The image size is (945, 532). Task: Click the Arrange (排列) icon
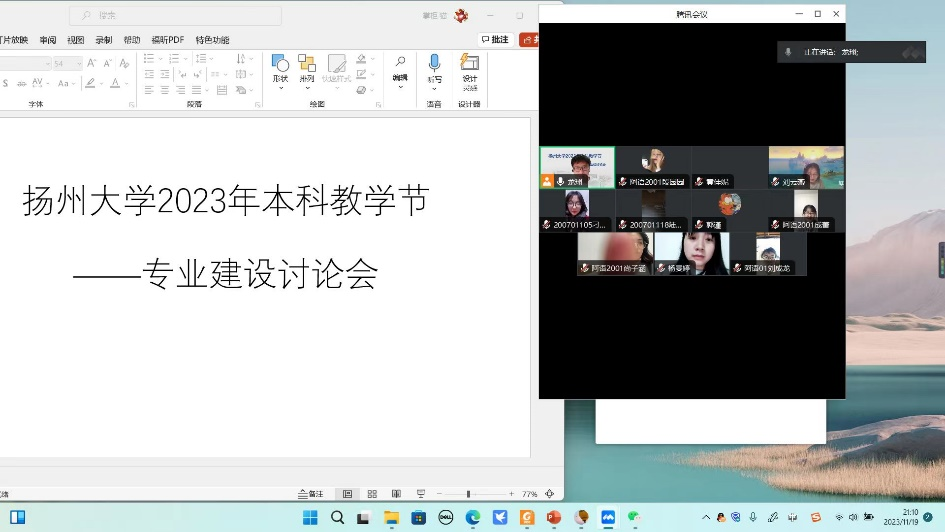307,68
